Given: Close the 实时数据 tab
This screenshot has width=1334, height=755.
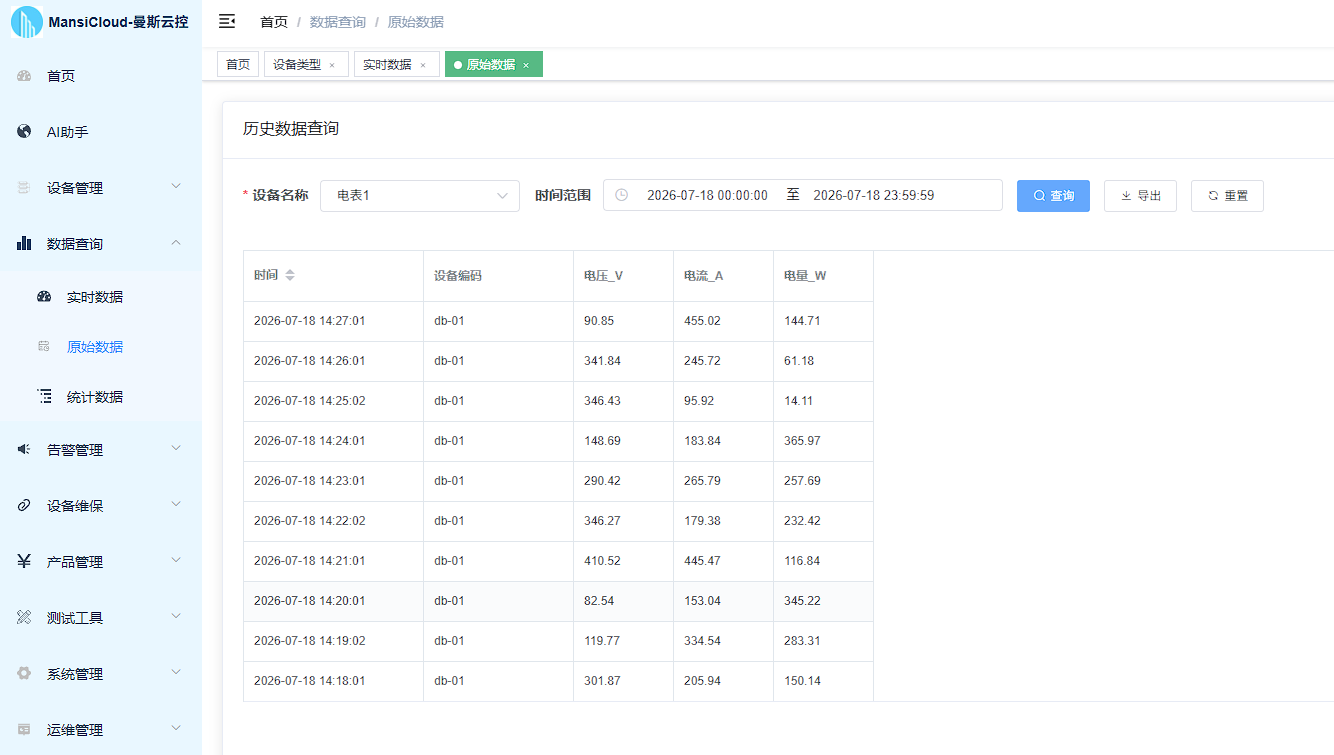Looking at the screenshot, I should pyautogui.click(x=423, y=65).
